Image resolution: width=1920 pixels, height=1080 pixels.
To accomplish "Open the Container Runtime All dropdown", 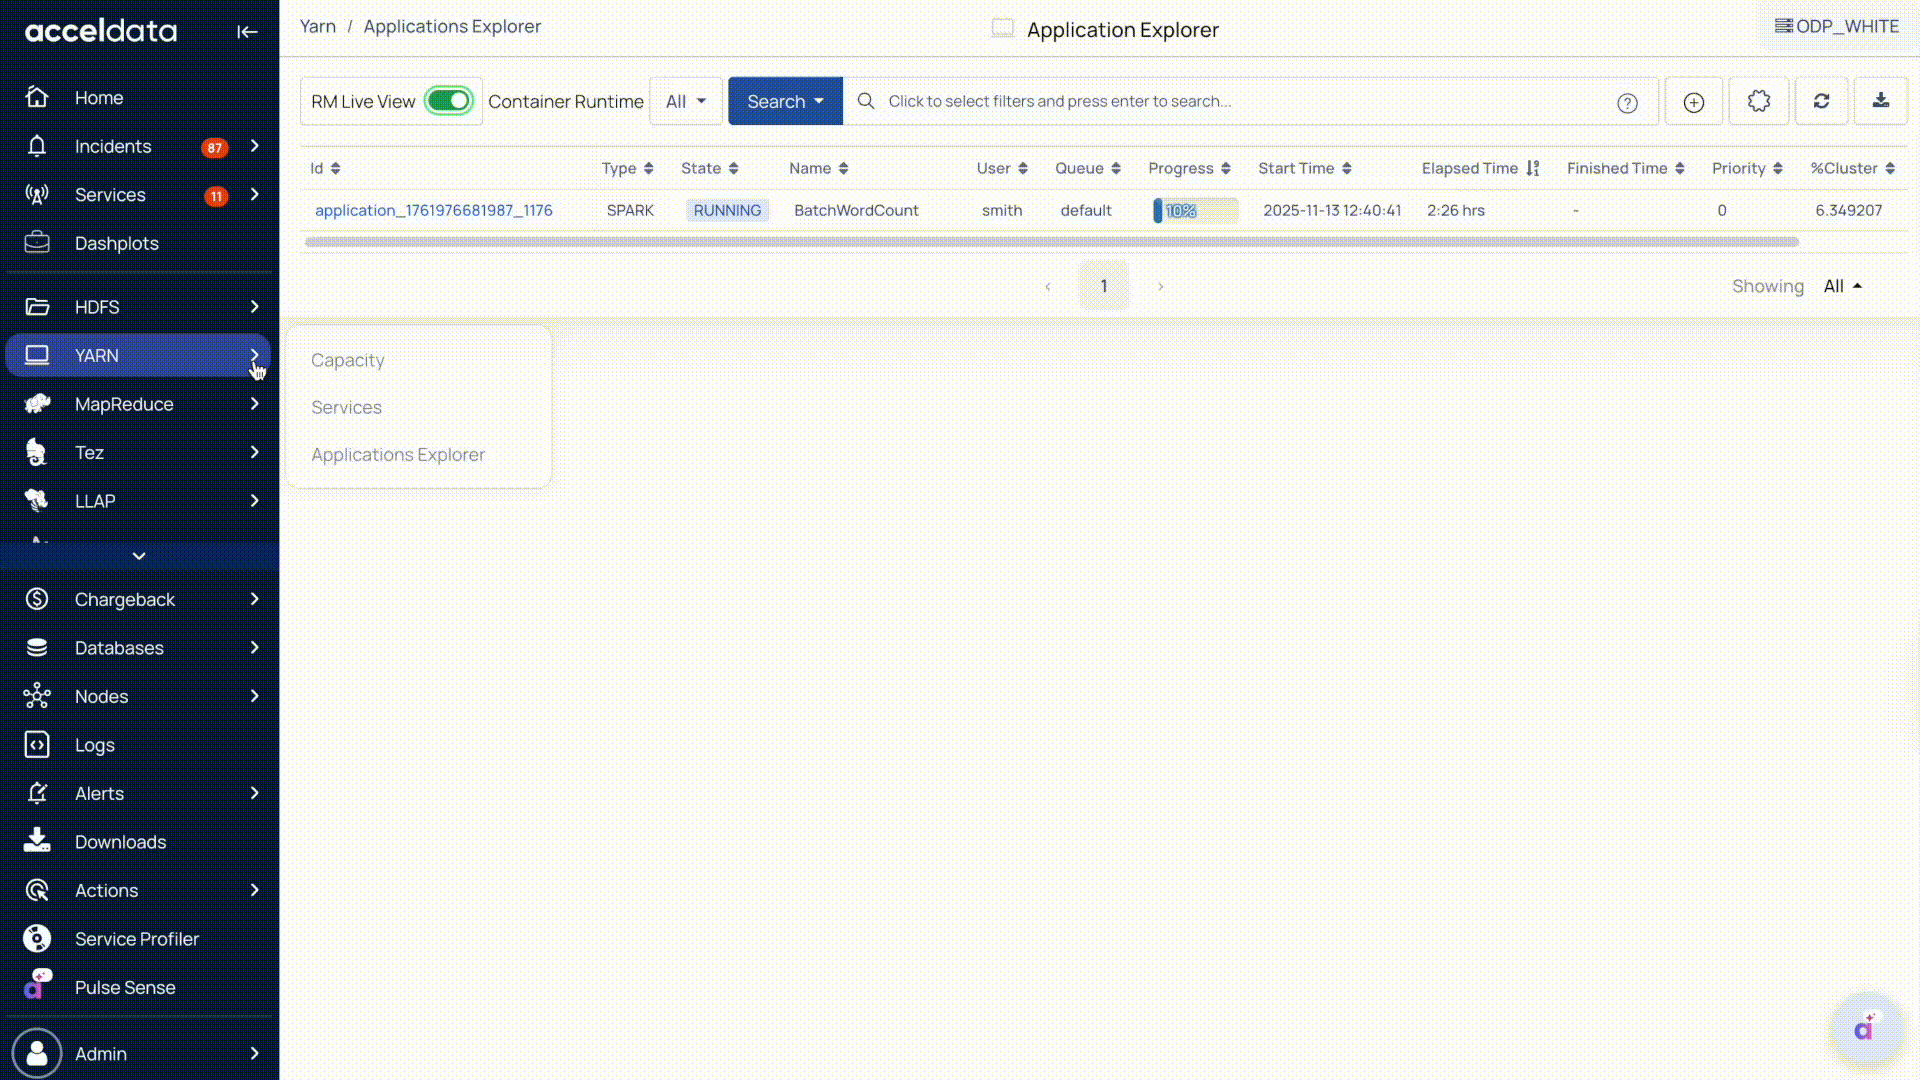I will [685, 101].
